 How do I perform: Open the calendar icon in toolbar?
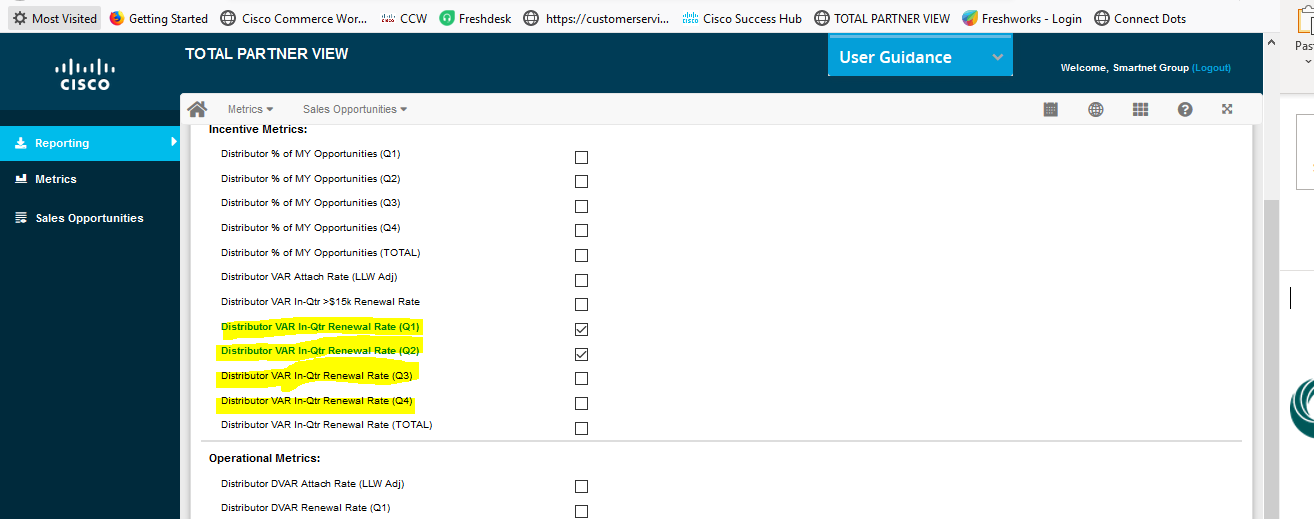[1051, 109]
